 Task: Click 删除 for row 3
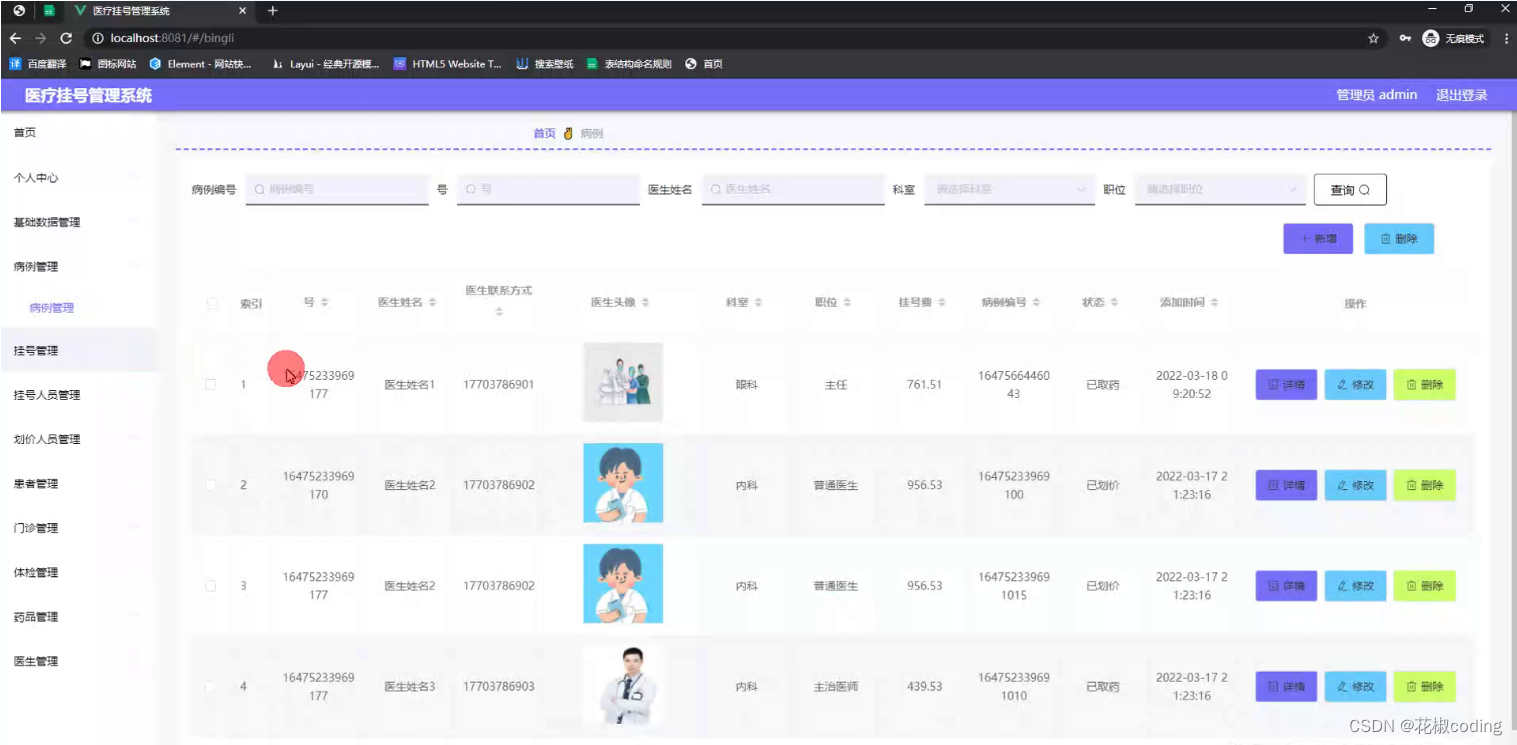1424,586
